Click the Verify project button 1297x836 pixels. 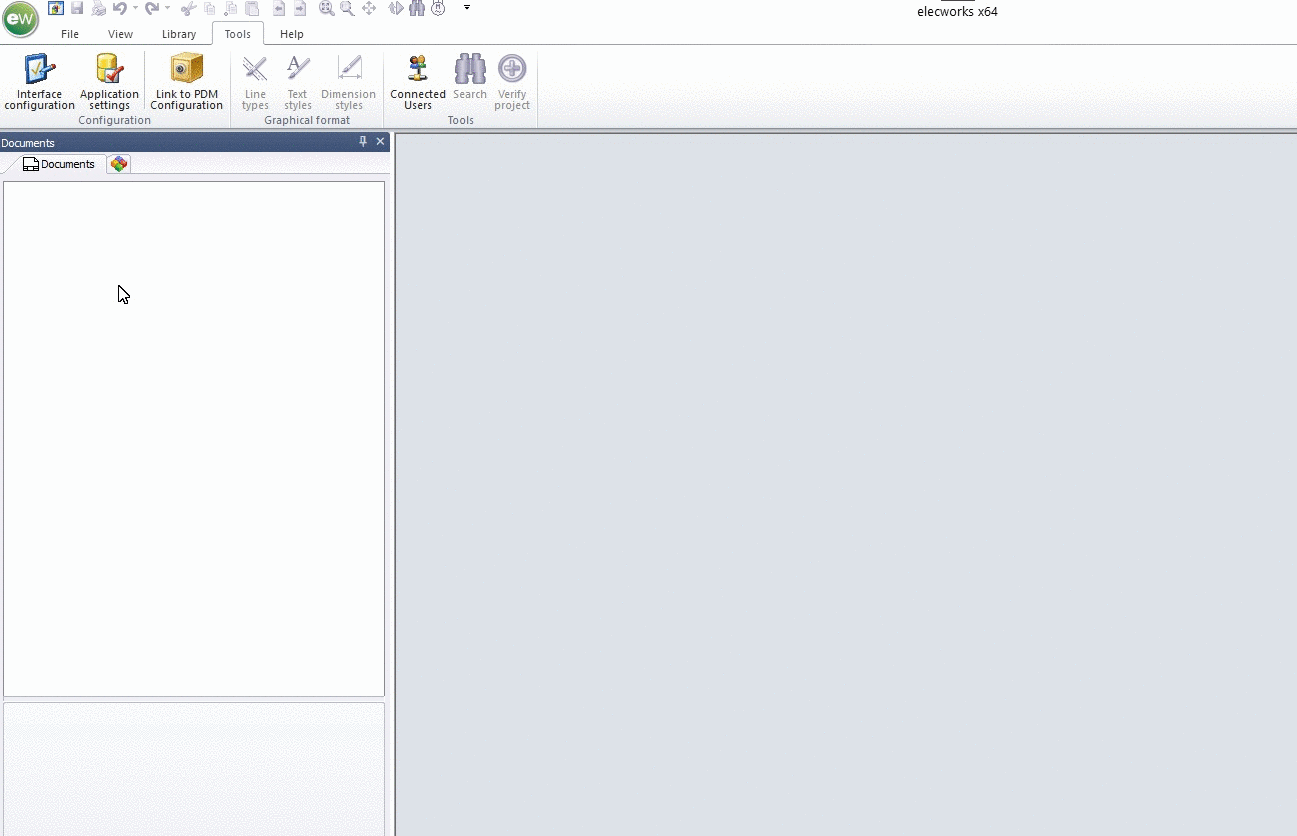point(512,82)
